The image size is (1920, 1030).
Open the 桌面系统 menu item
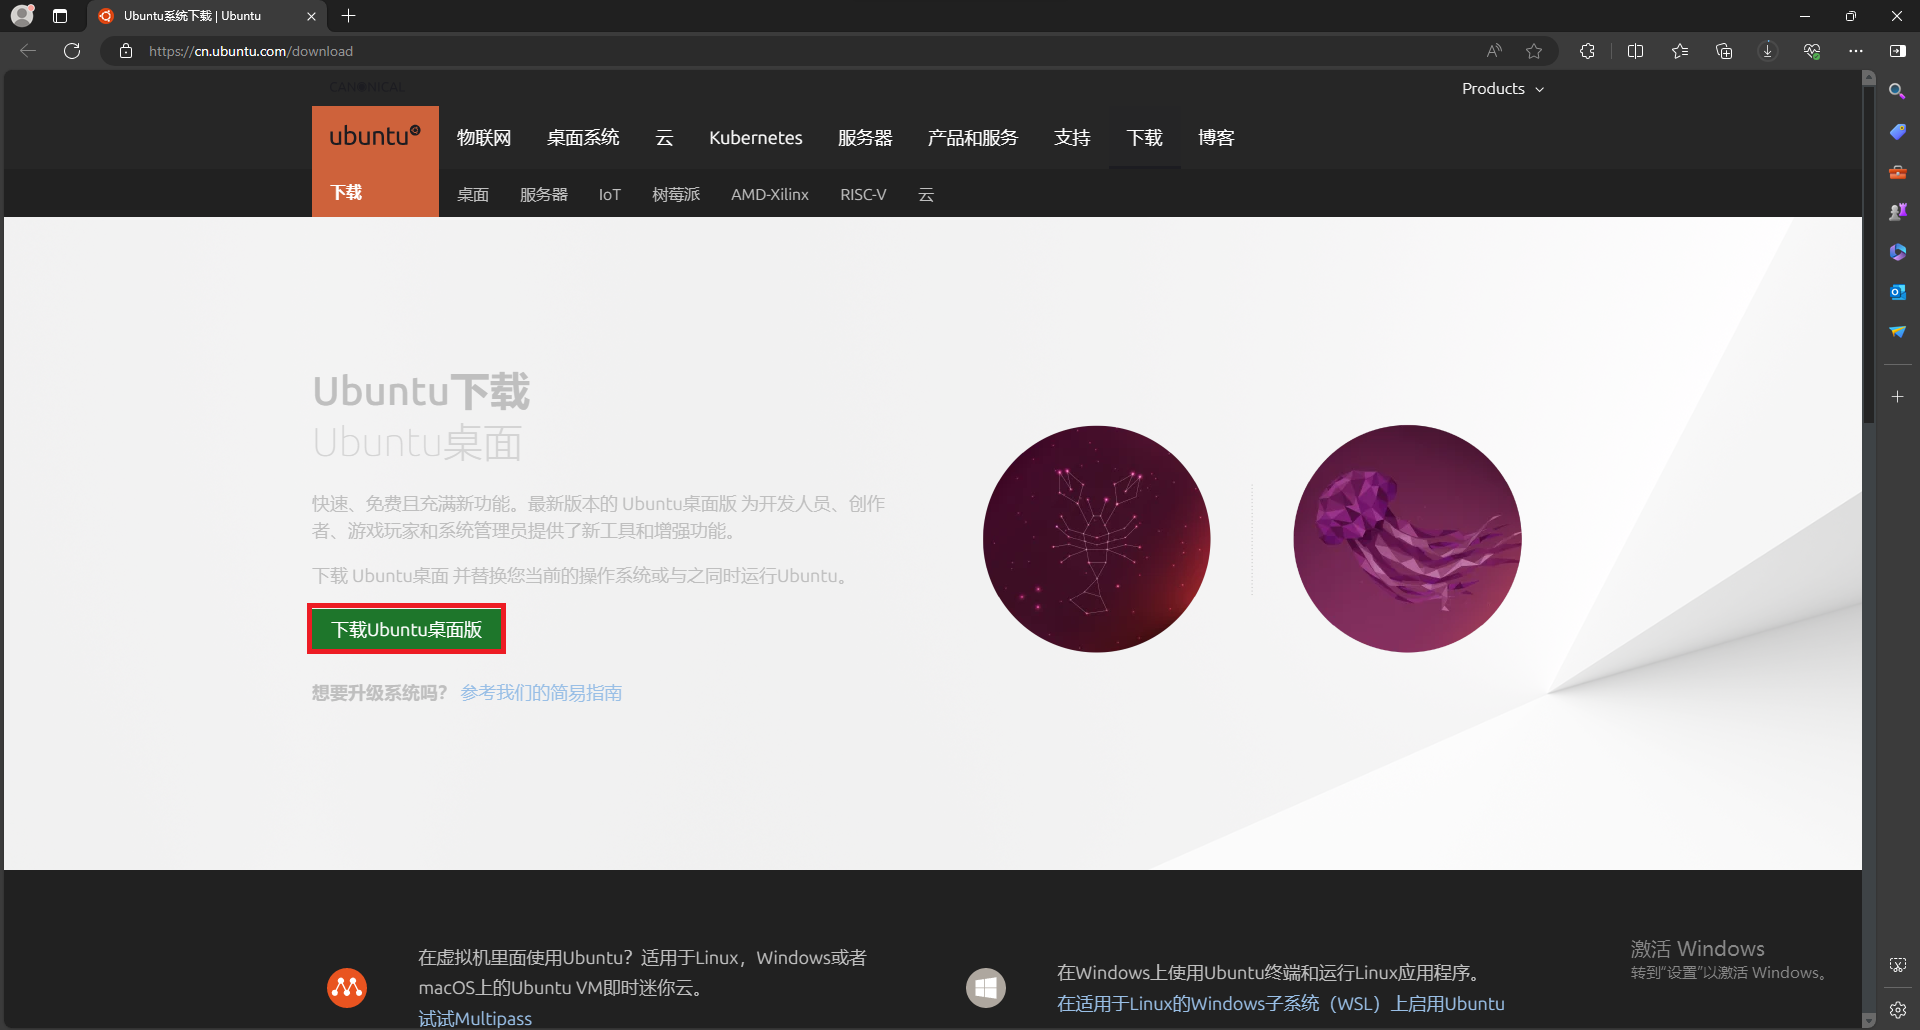(x=583, y=138)
